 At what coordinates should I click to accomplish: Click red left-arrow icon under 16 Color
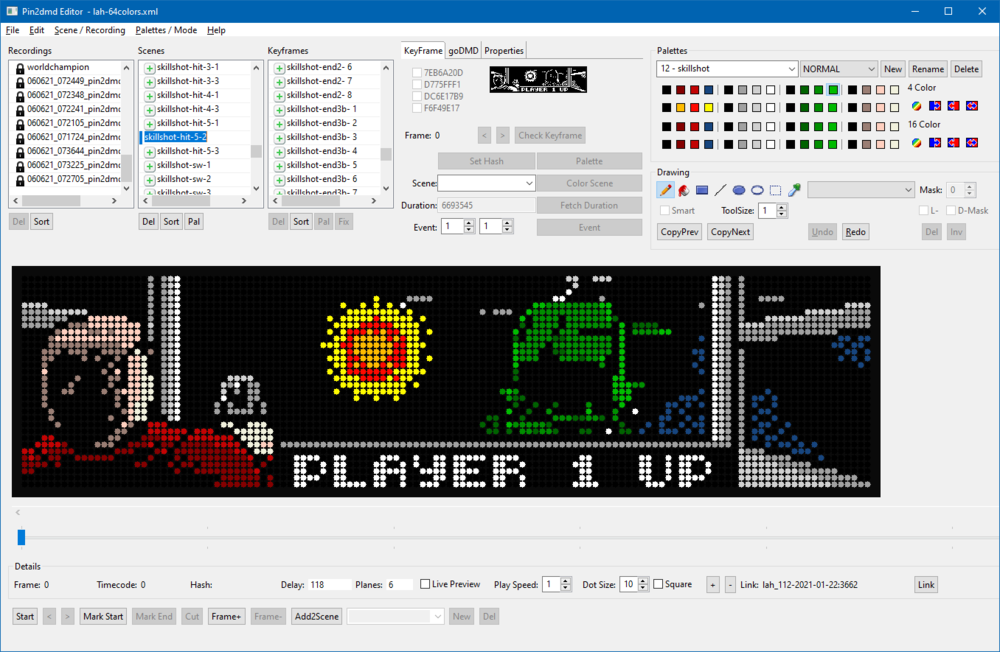click(953, 143)
